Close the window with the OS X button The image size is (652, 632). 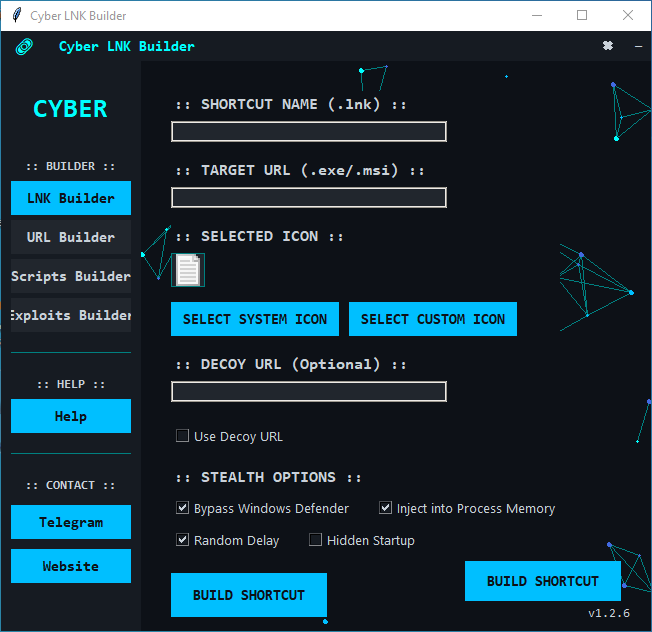point(628,15)
